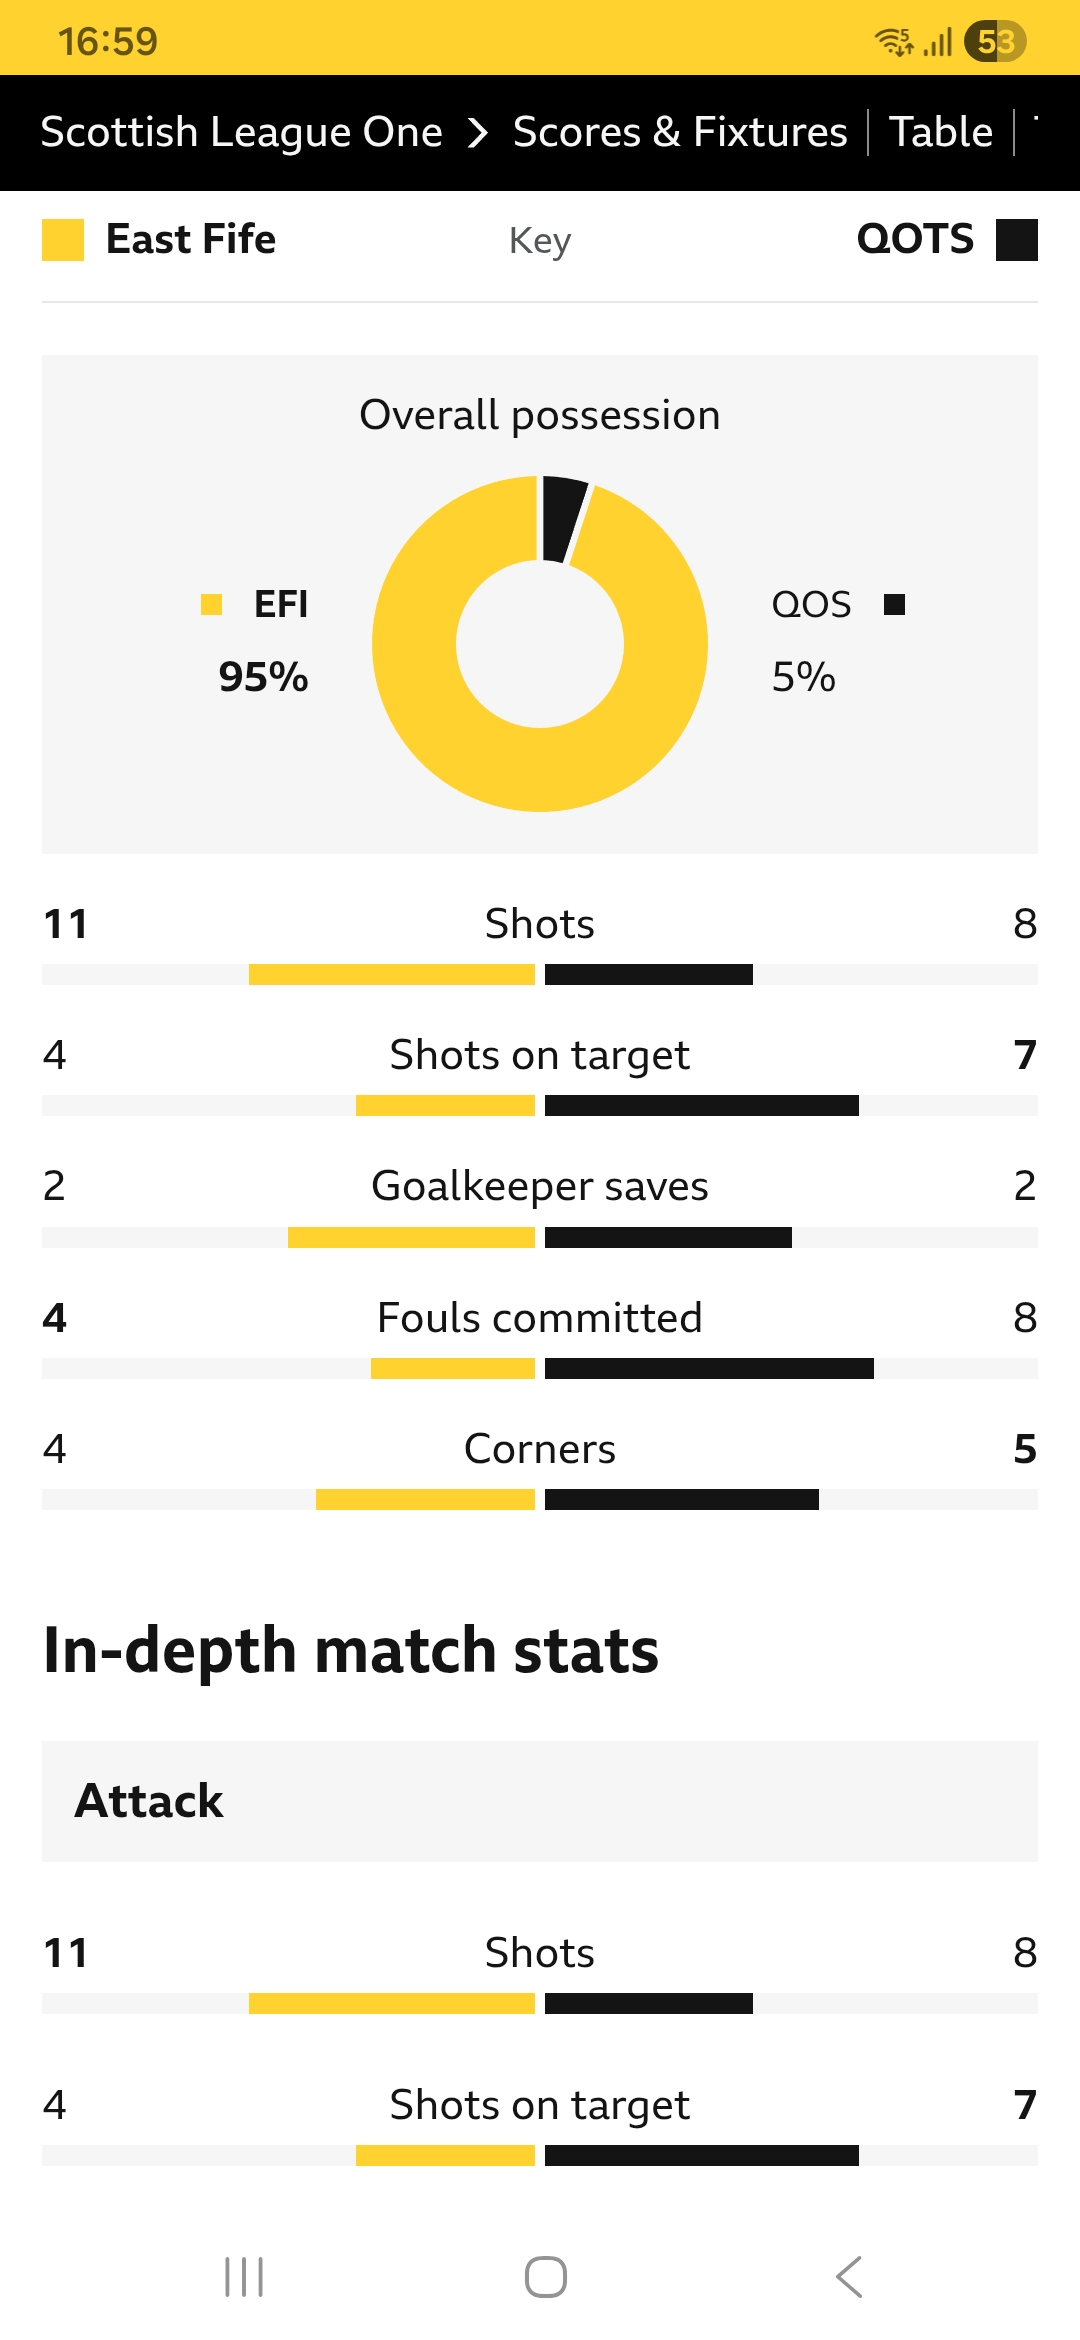Select the QOTS black color swatch
The image size is (1080, 2340).
[x=1017, y=239]
